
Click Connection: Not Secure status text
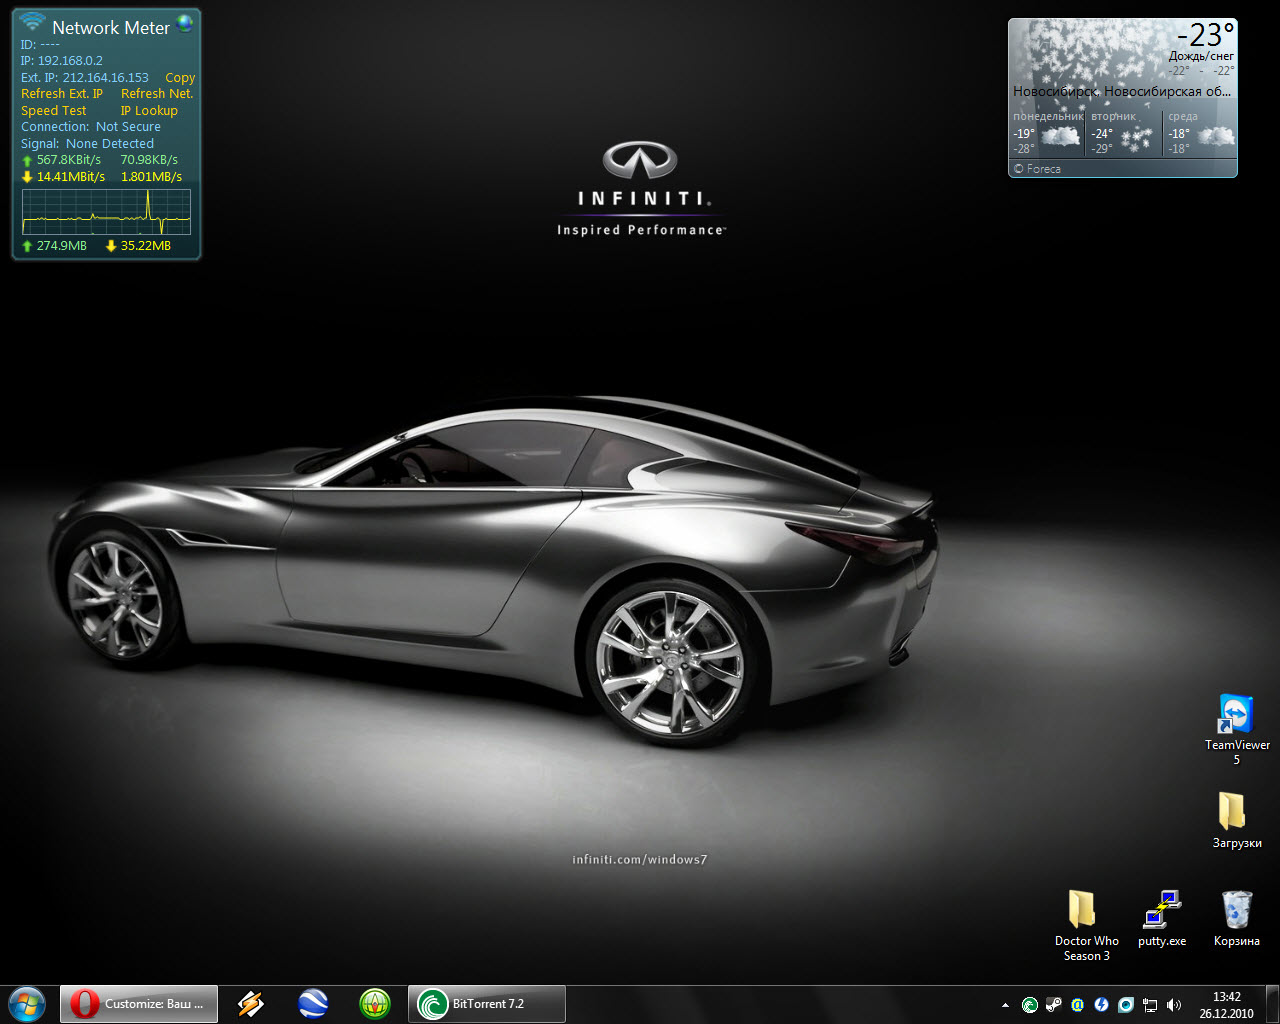coord(91,127)
